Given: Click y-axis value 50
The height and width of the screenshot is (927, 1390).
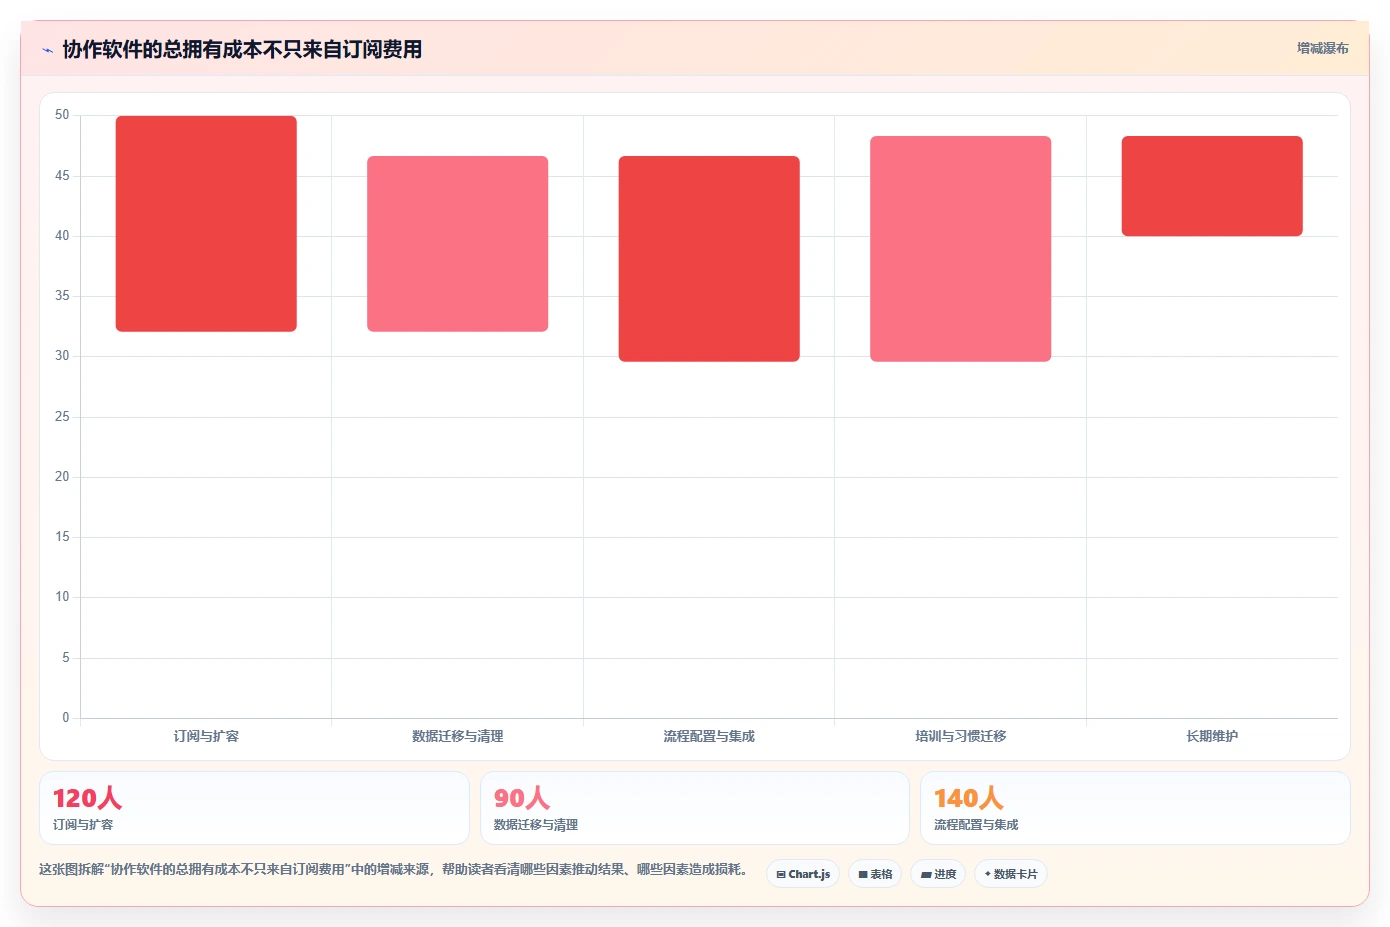Looking at the screenshot, I should pyautogui.click(x=62, y=115).
